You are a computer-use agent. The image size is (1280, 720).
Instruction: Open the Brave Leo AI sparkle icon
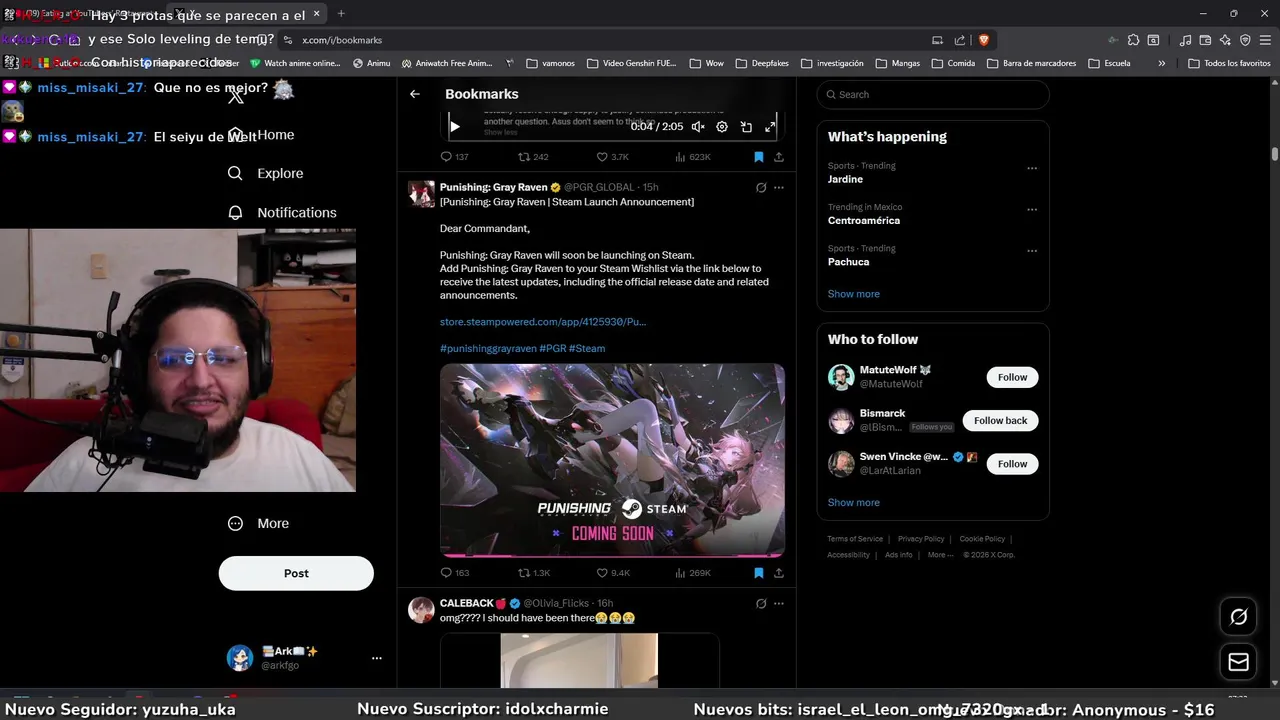[1225, 40]
